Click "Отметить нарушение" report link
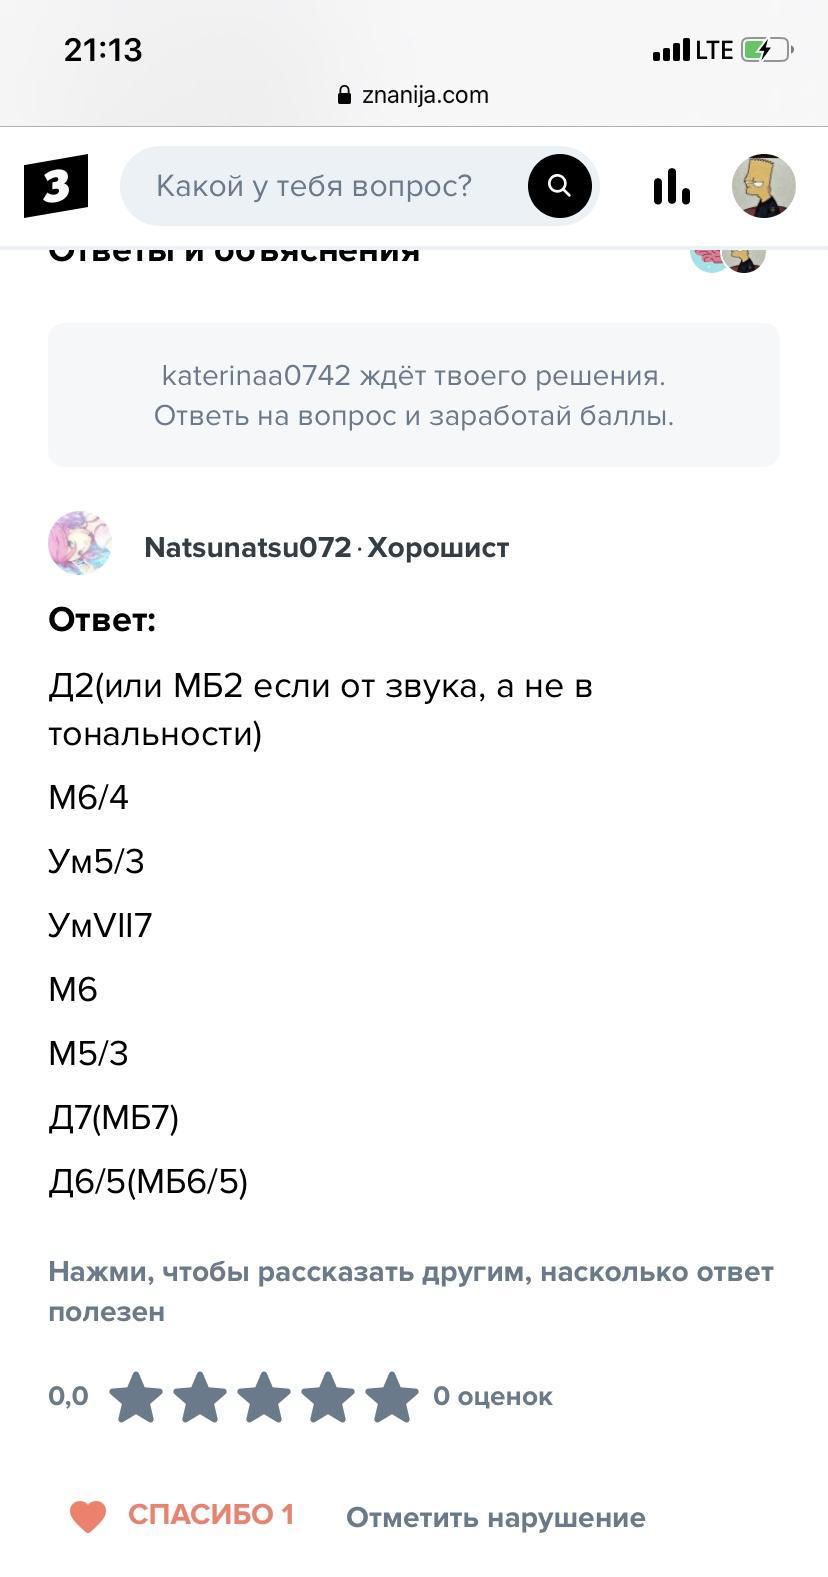Screen dimensions: 828x1577 (495, 1518)
